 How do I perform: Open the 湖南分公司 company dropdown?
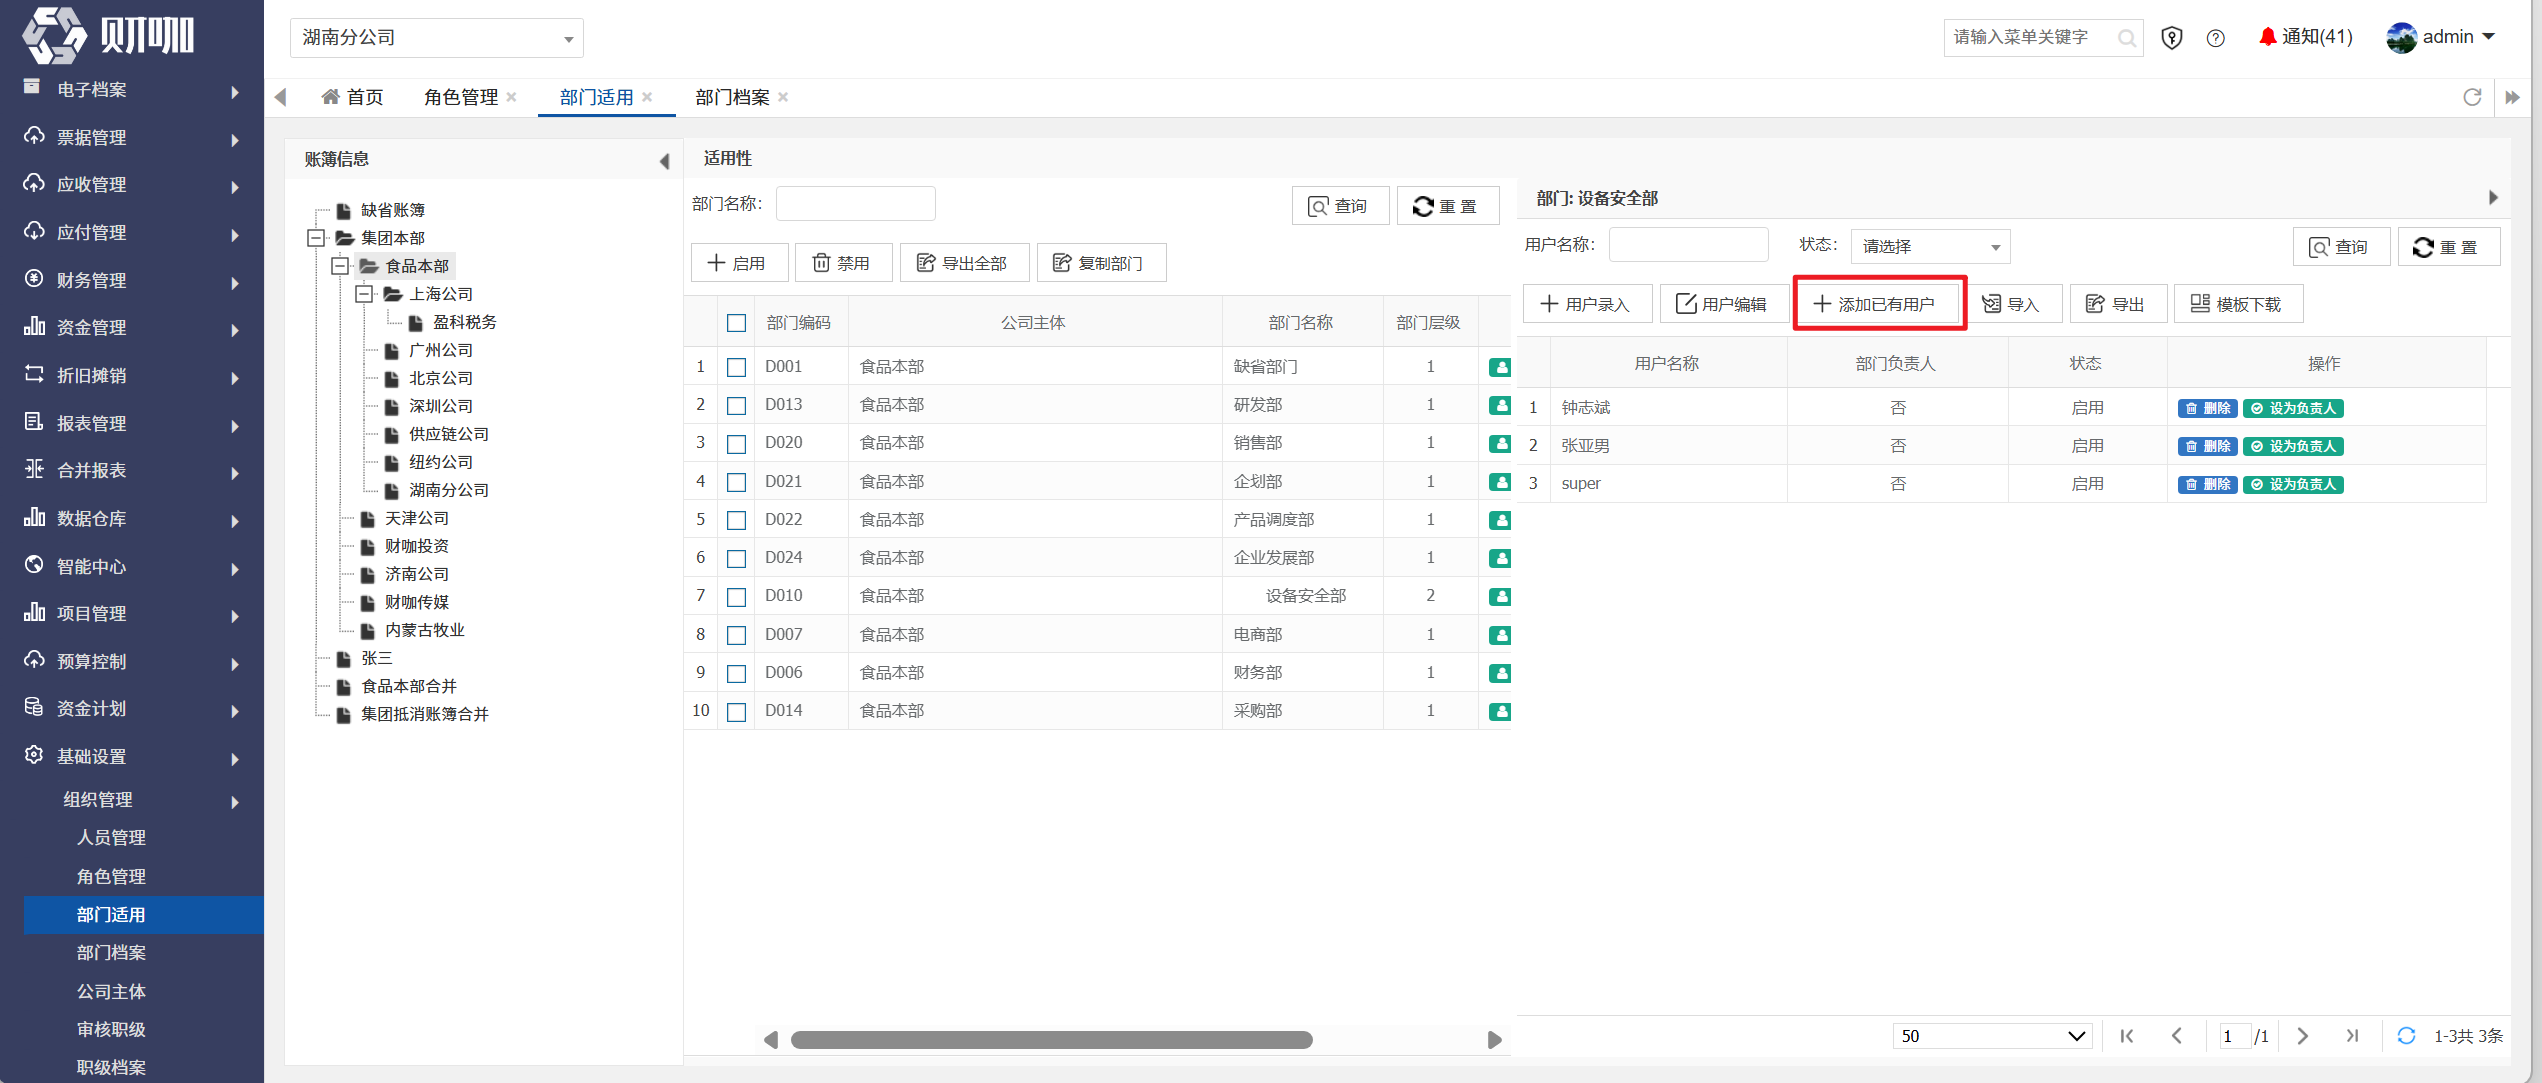pos(437,38)
